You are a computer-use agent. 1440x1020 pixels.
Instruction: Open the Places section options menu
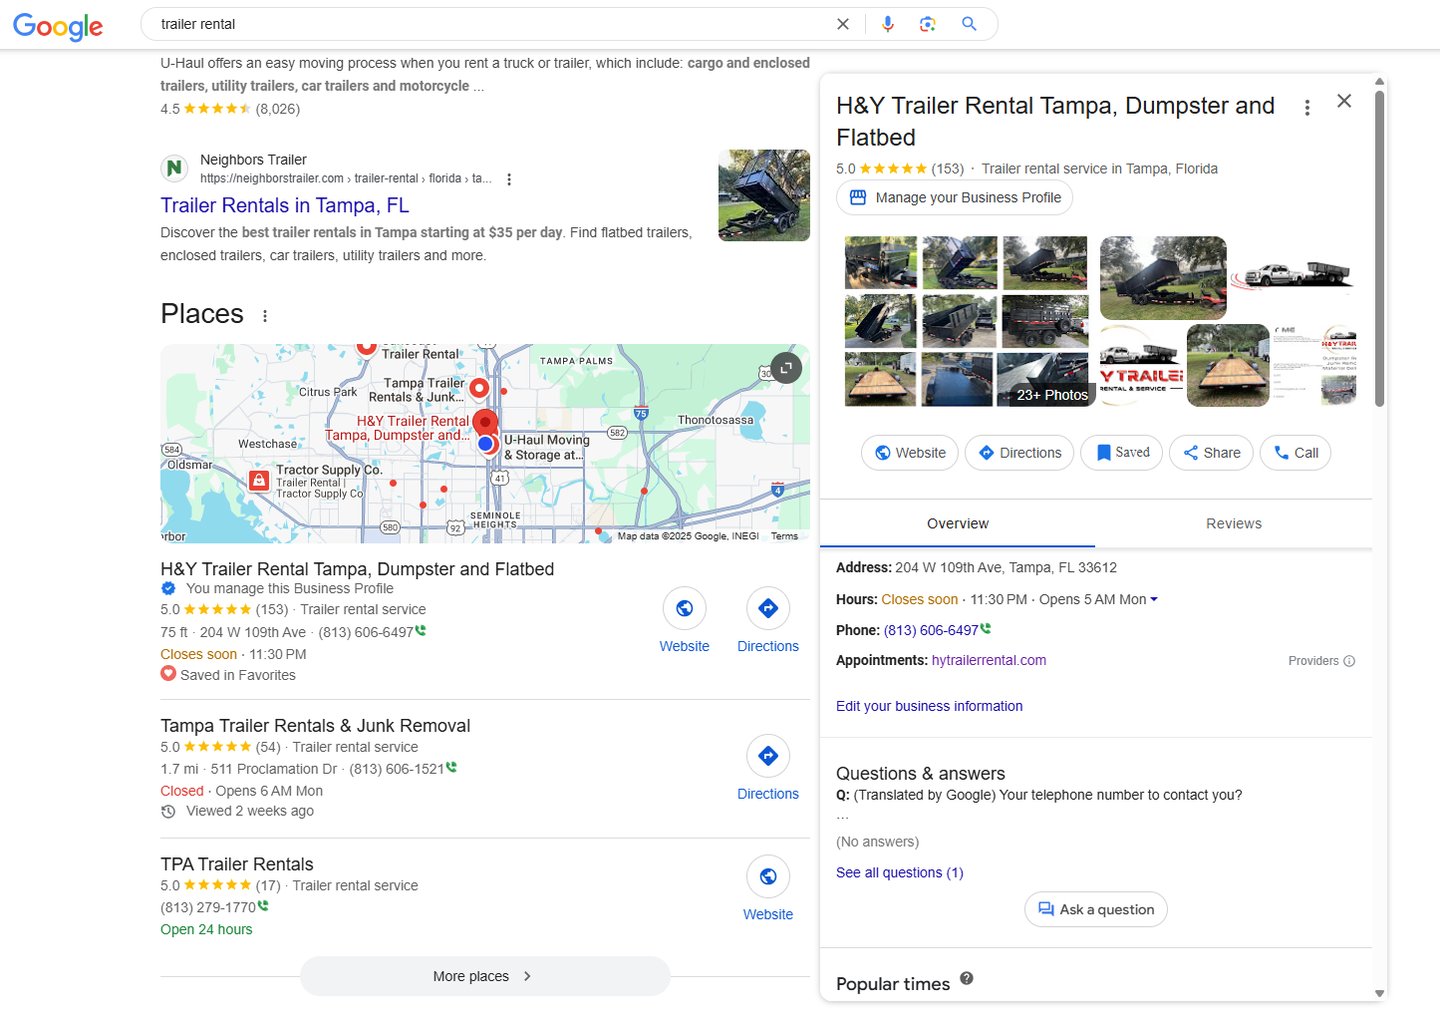tap(265, 316)
